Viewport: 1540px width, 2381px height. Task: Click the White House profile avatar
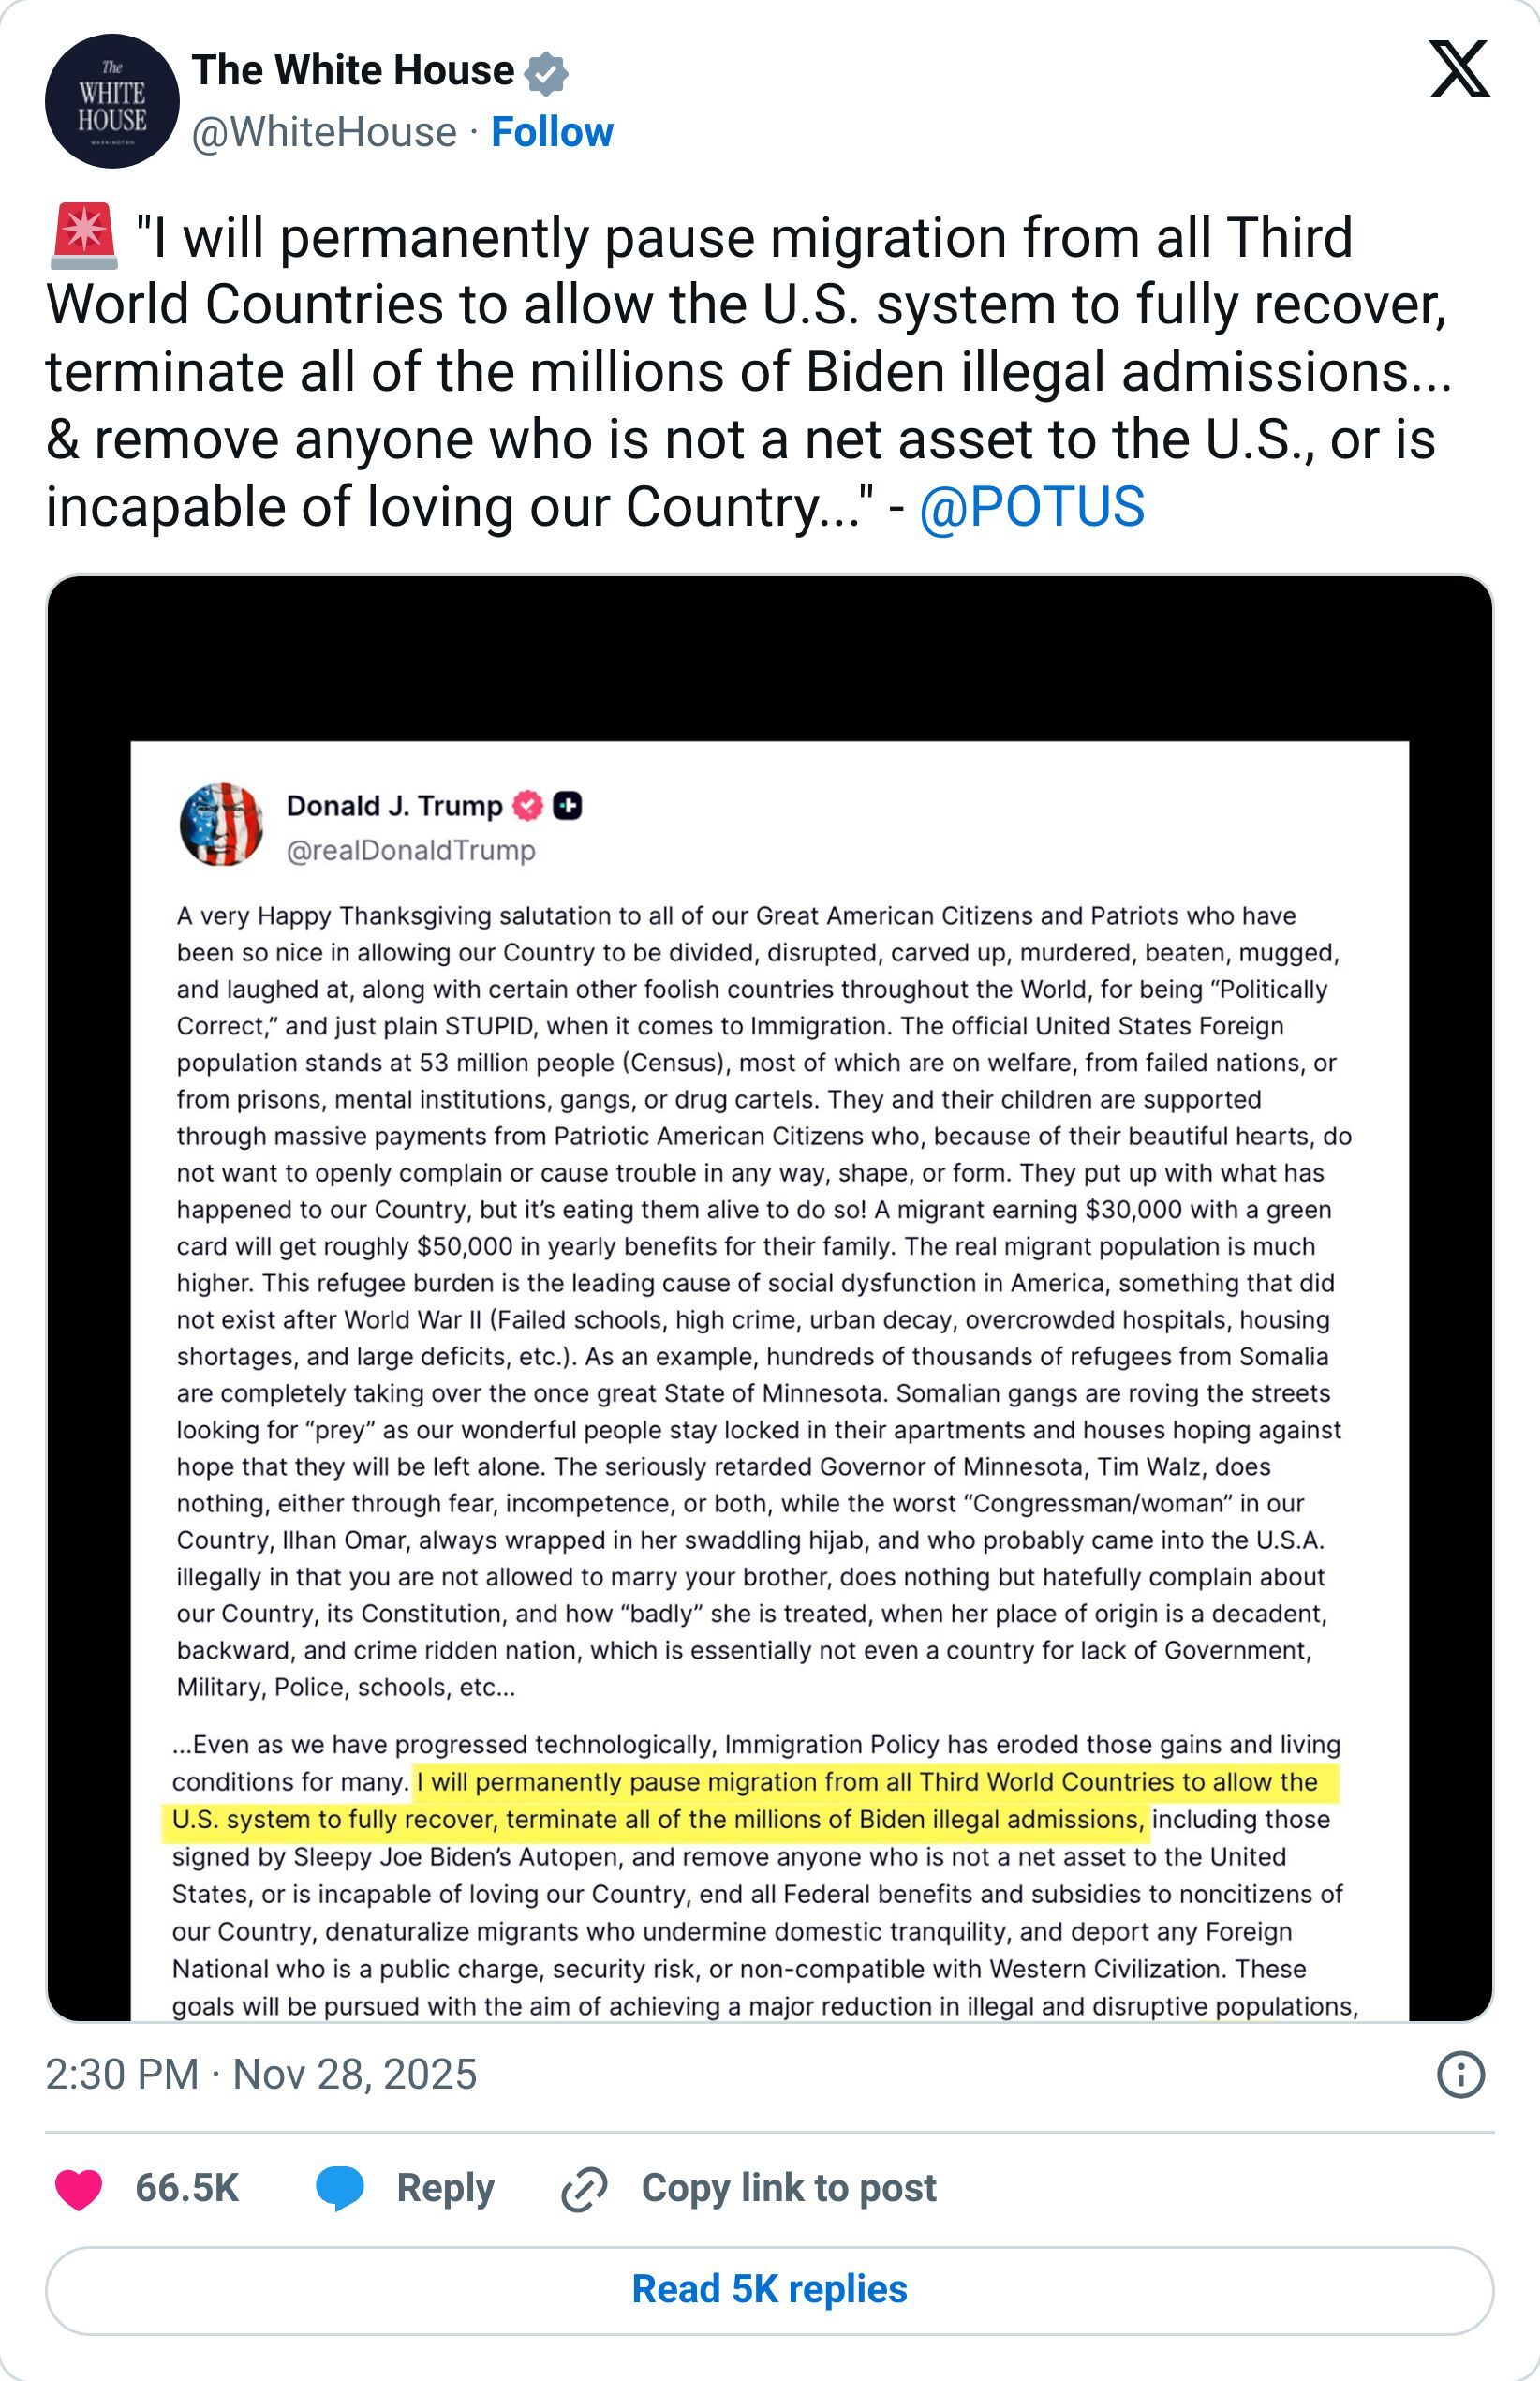pos(112,101)
